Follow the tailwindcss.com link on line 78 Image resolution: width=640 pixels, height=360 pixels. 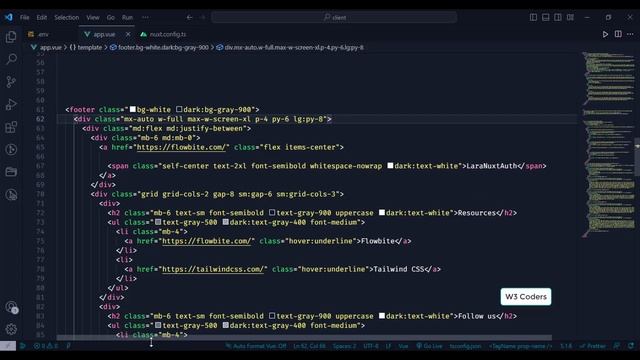coord(213,269)
